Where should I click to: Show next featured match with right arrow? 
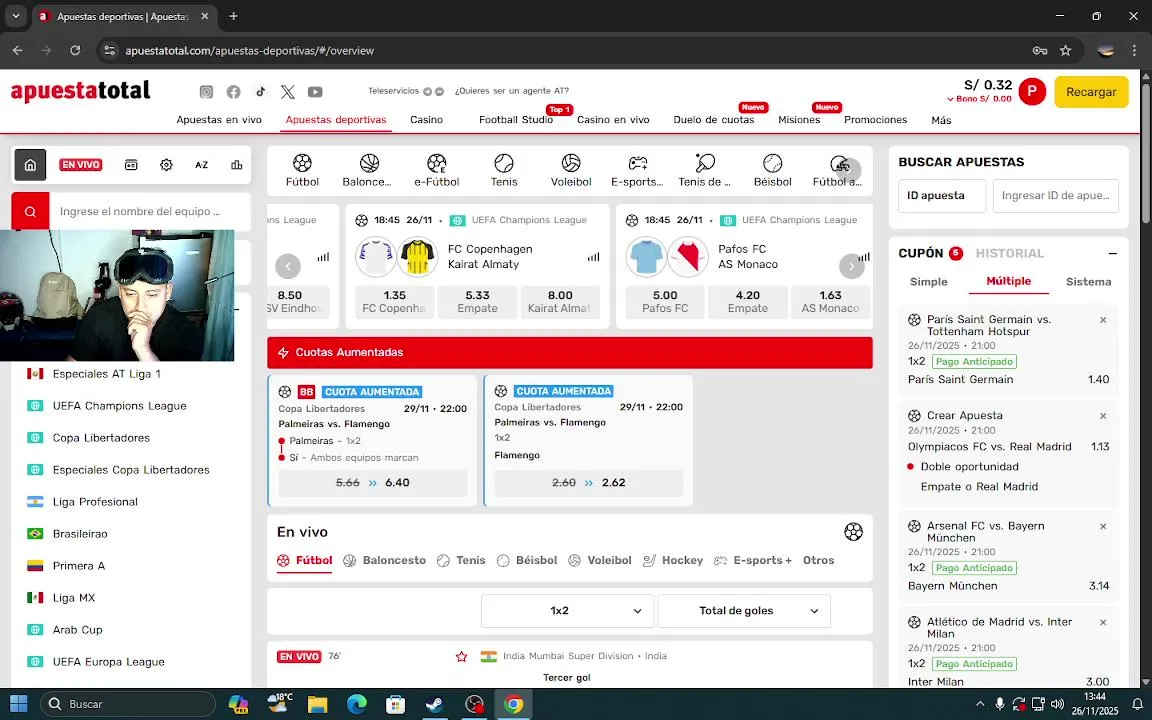(852, 266)
